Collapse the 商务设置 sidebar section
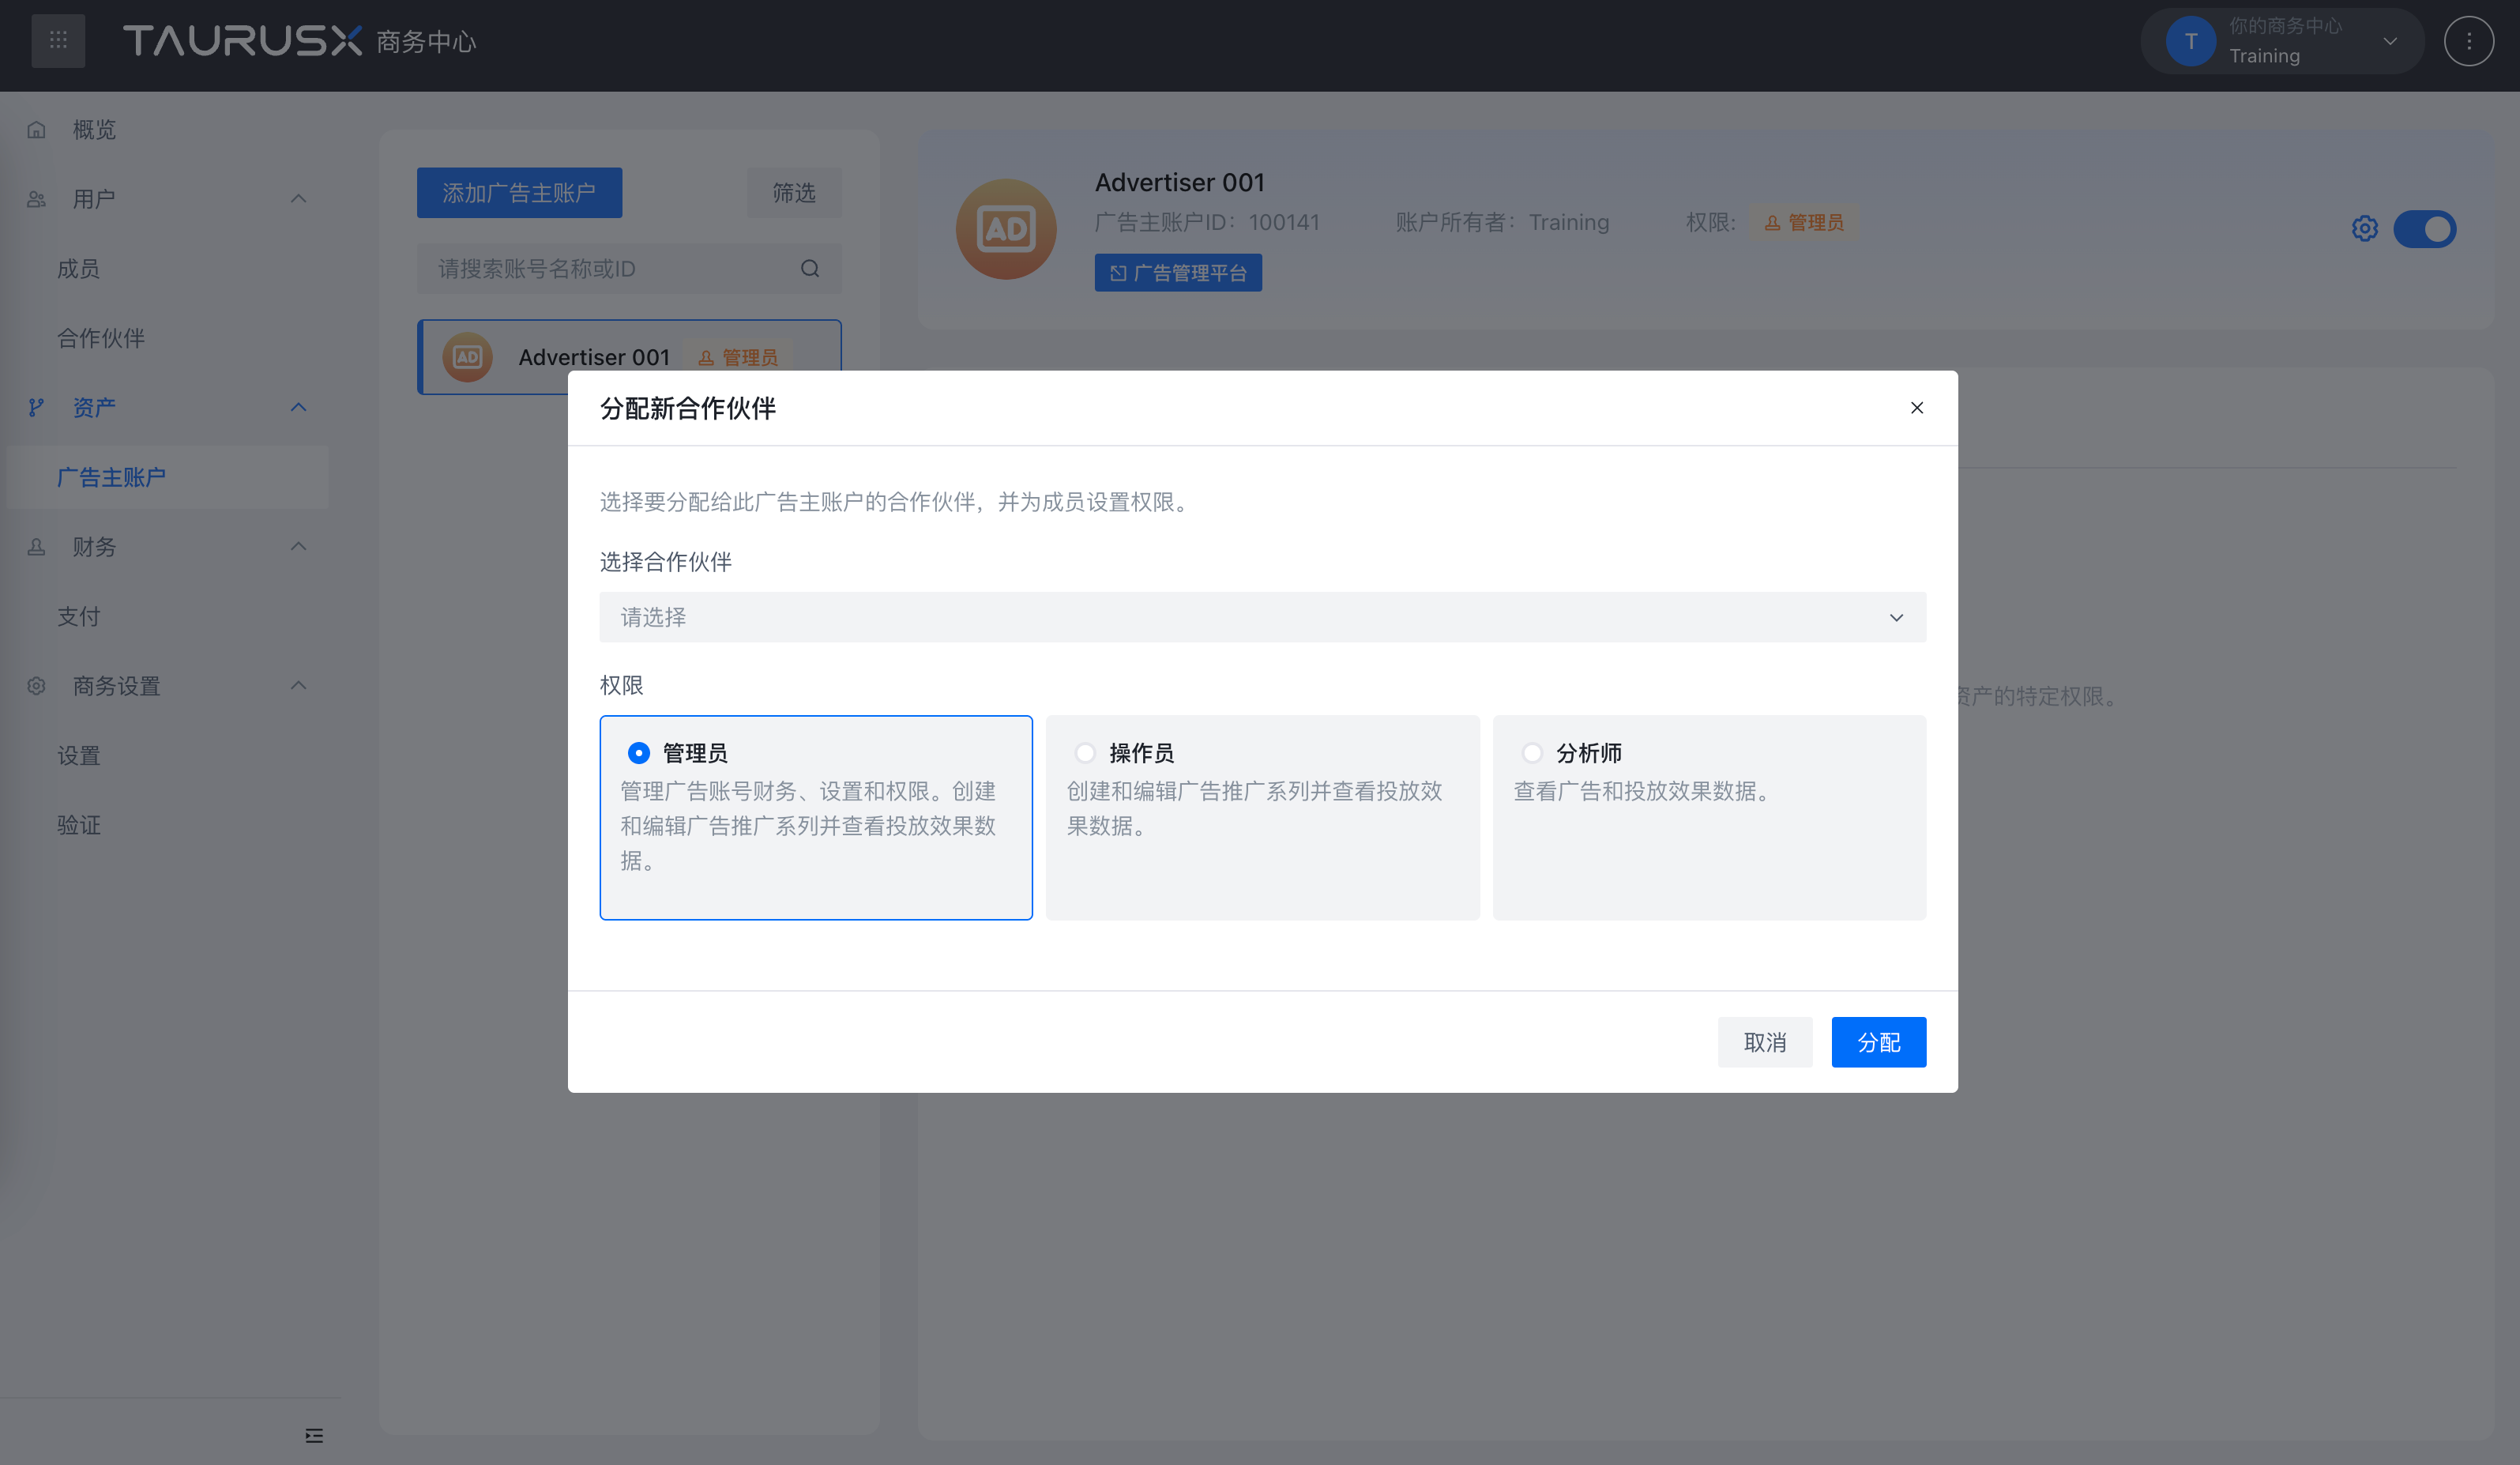2520x1465 pixels. click(x=298, y=685)
